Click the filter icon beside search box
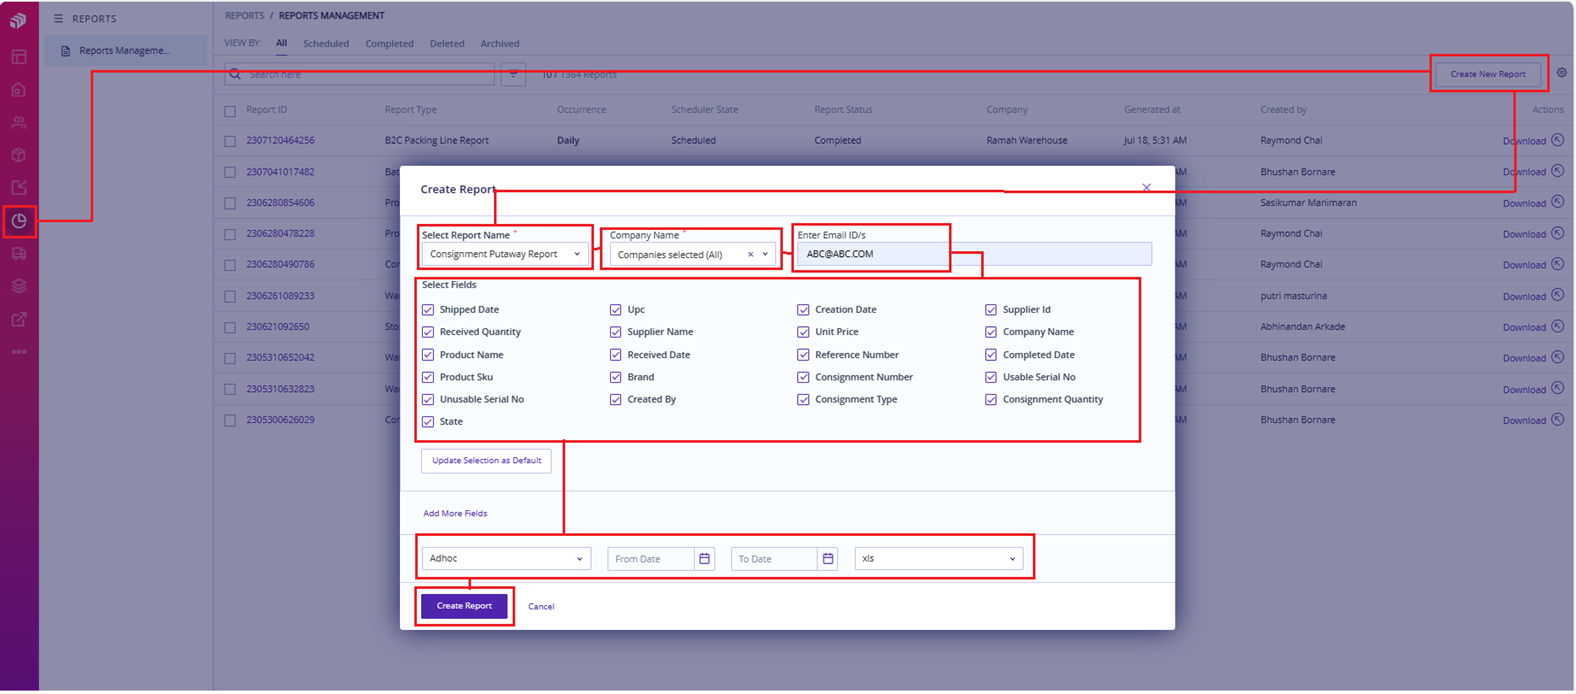 pyautogui.click(x=513, y=74)
